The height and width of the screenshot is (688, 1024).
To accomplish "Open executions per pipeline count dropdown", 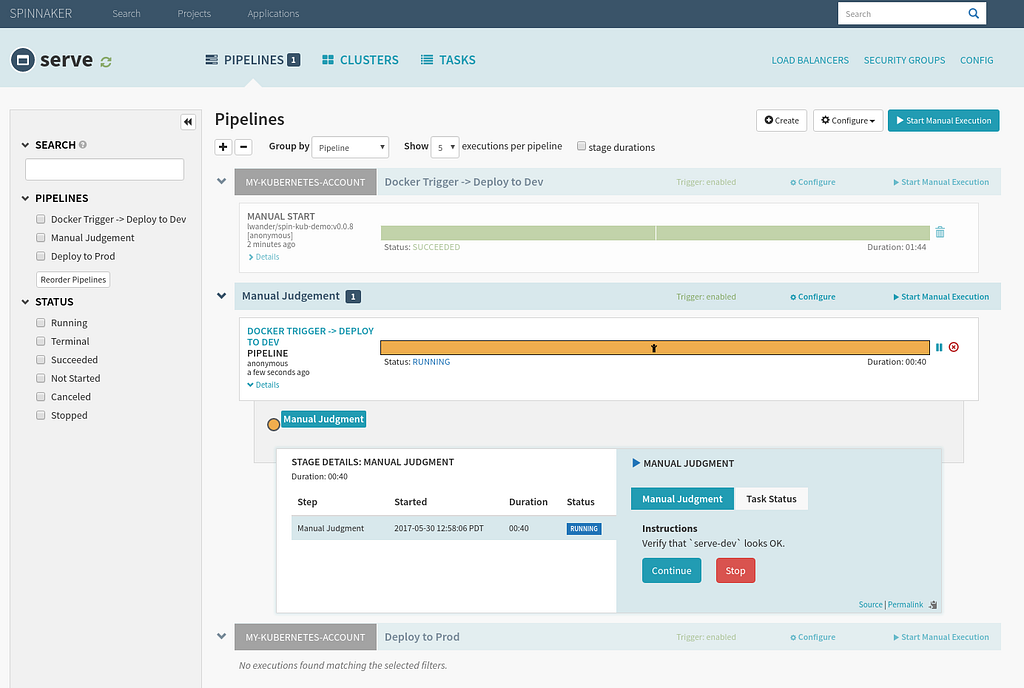I will [445, 148].
